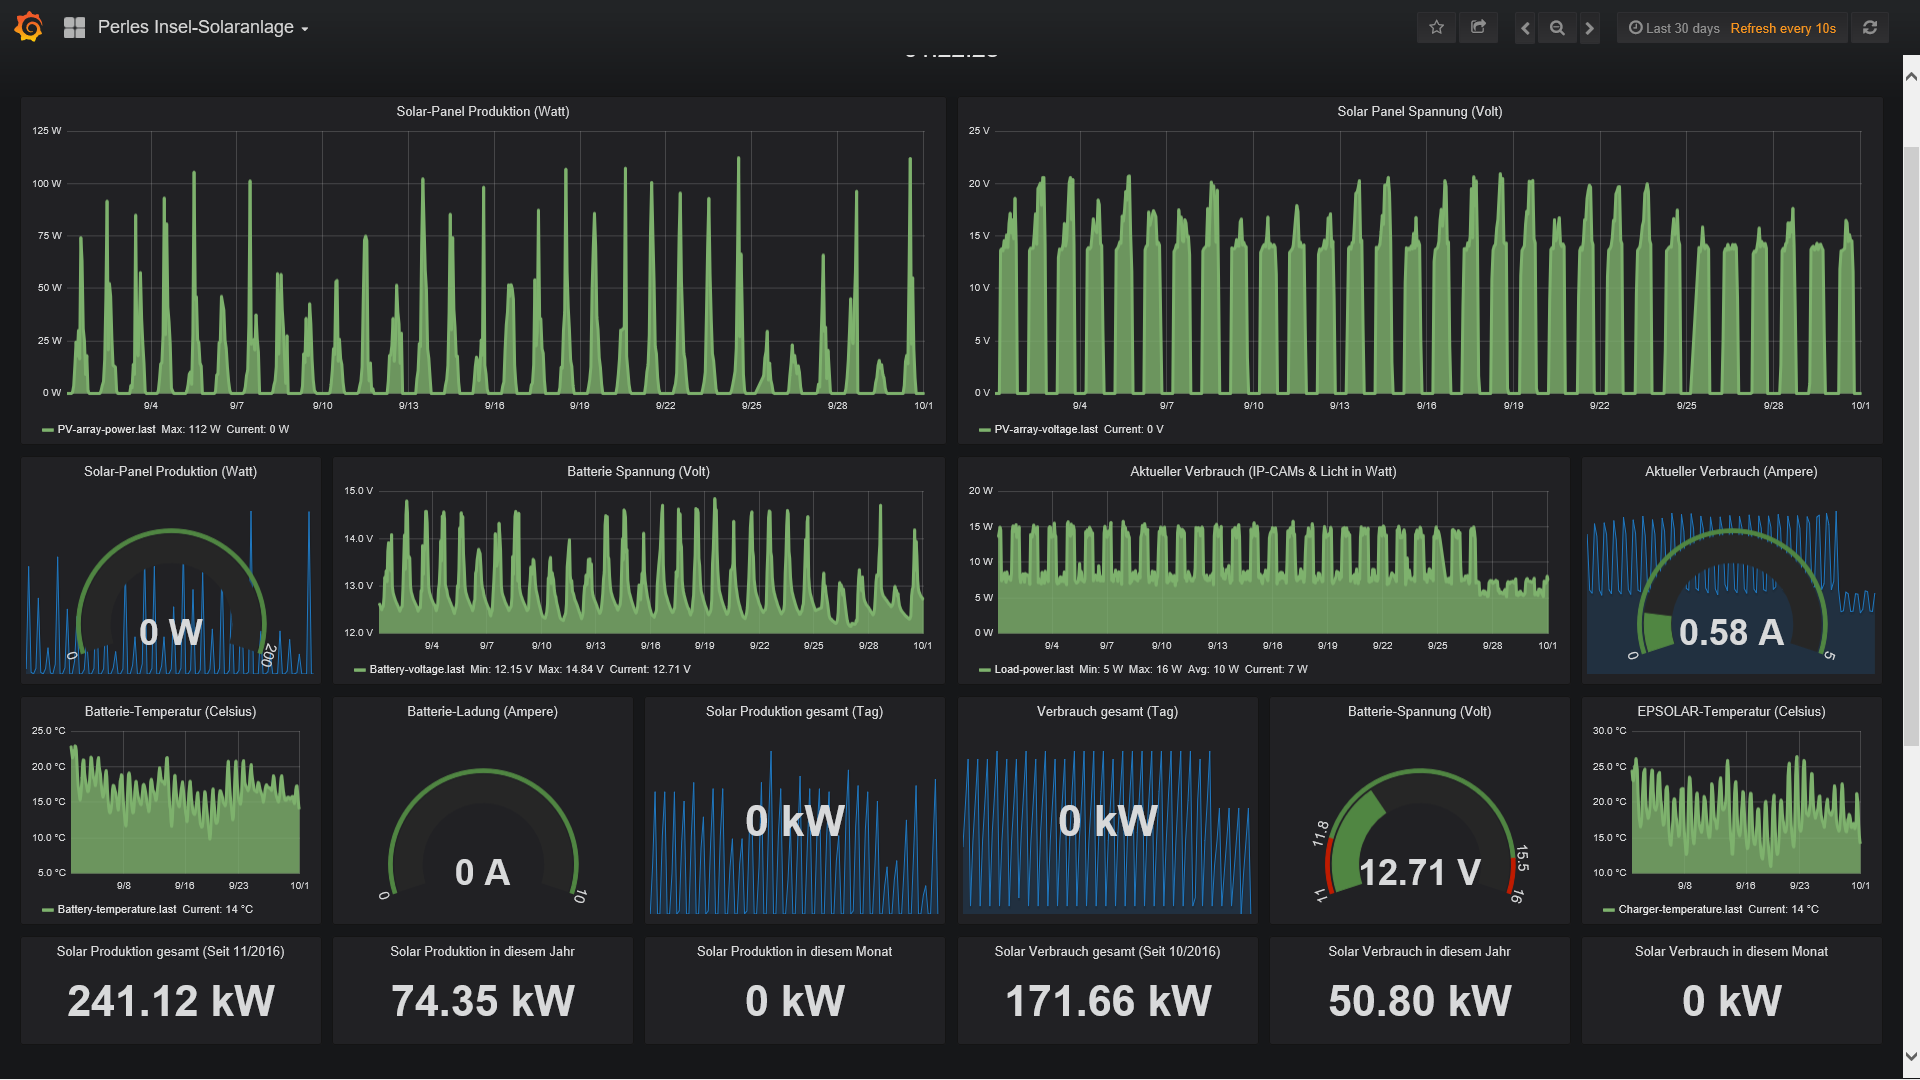Open the share dashboard icon
The image size is (1920, 1080).
1478,28
